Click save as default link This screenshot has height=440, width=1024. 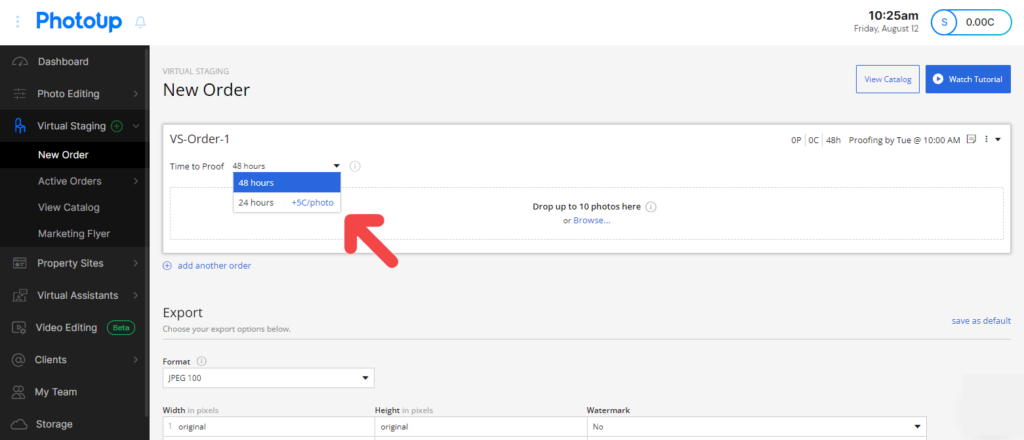click(981, 321)
